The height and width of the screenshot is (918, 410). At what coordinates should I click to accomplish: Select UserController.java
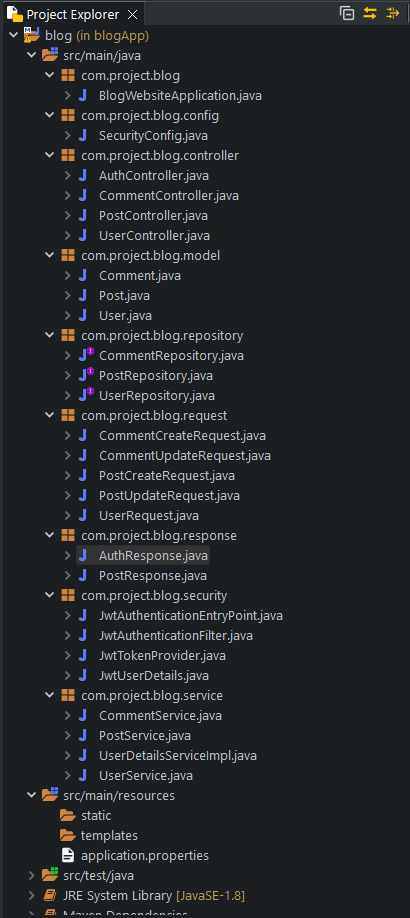[155, 235]
